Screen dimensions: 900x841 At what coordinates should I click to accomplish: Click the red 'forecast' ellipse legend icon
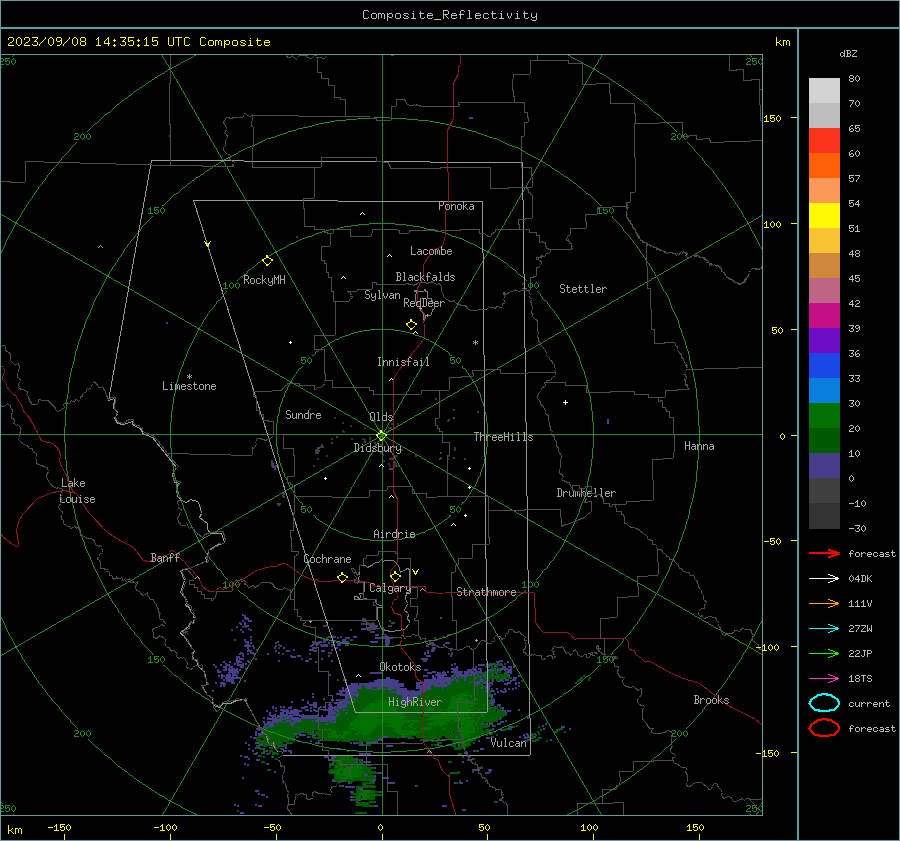click(824, 728)
